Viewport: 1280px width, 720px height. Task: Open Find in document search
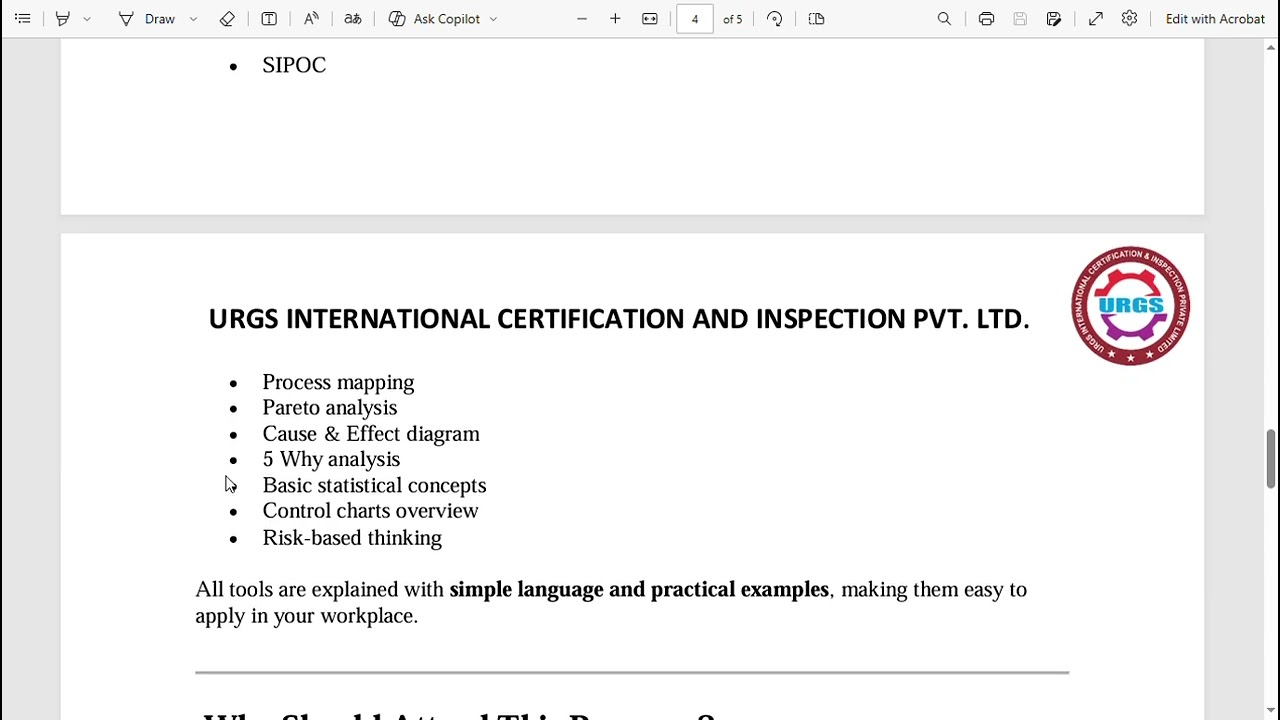944,19
